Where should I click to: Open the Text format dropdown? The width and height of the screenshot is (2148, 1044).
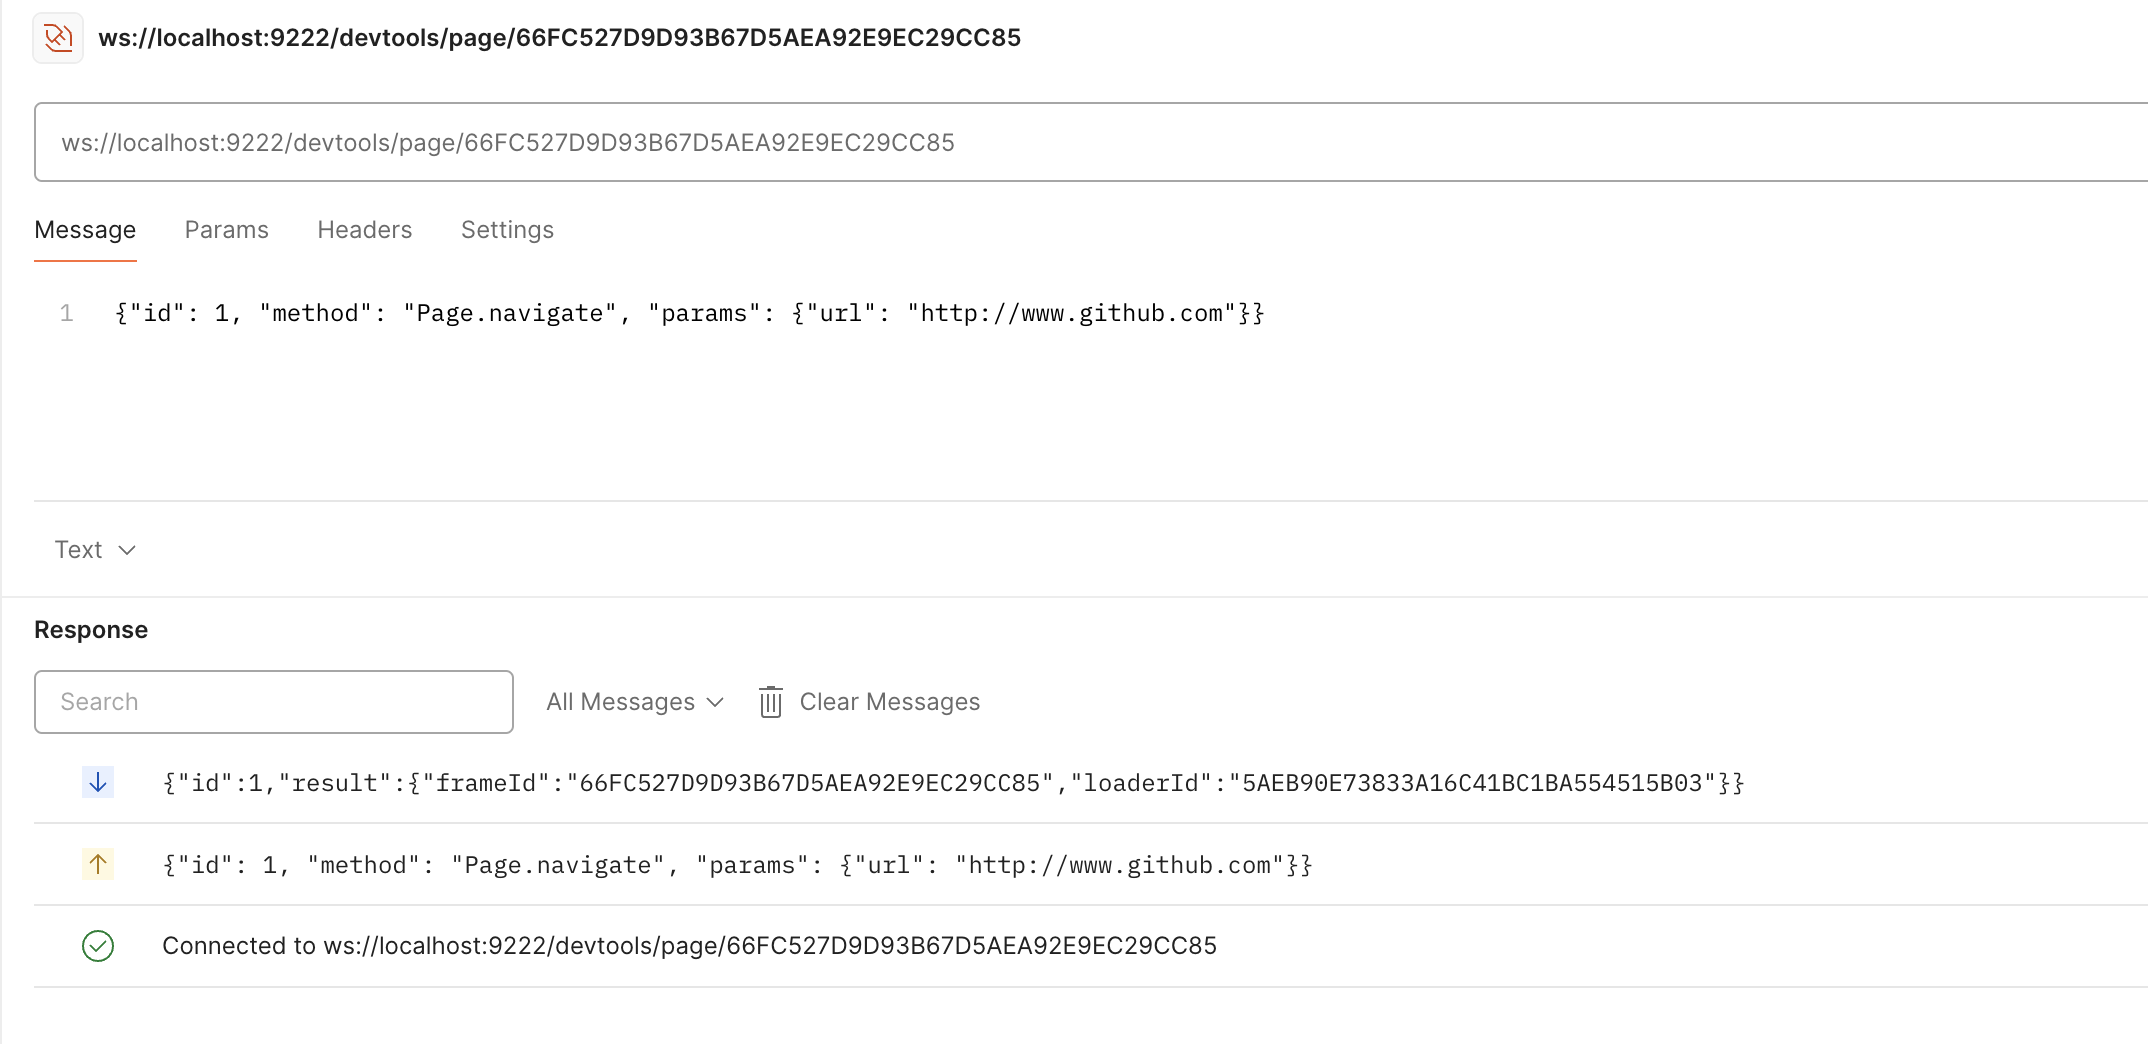95,550
